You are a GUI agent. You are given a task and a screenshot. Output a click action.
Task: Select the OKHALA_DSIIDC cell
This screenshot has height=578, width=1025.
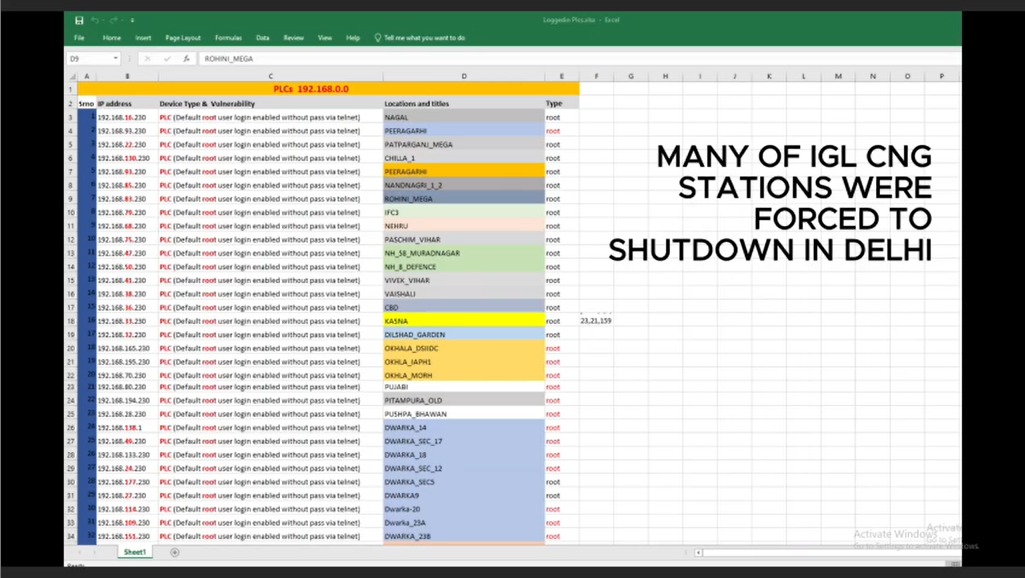464,348
